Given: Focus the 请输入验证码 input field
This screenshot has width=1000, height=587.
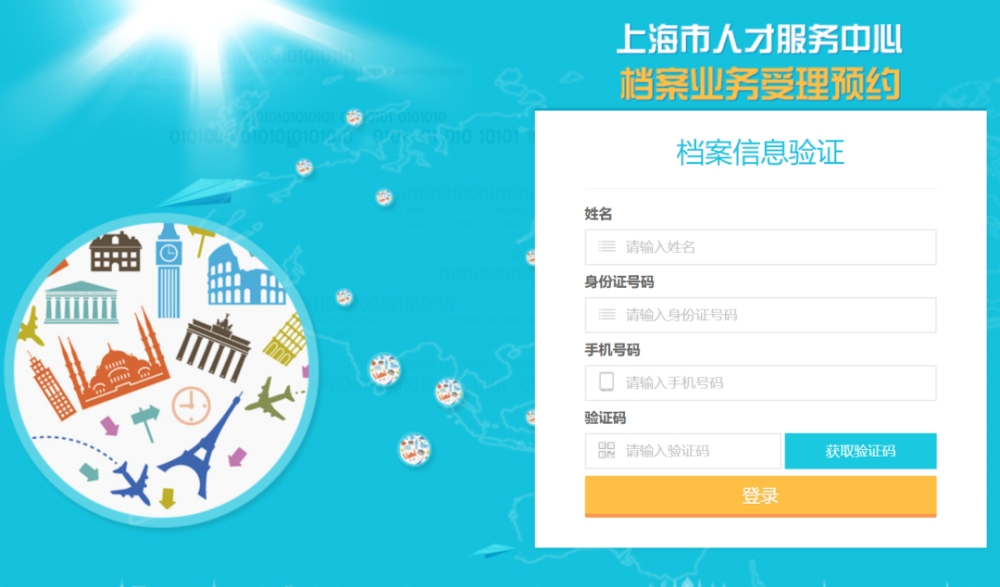Looking at the screenshot, I should (682, 451).
